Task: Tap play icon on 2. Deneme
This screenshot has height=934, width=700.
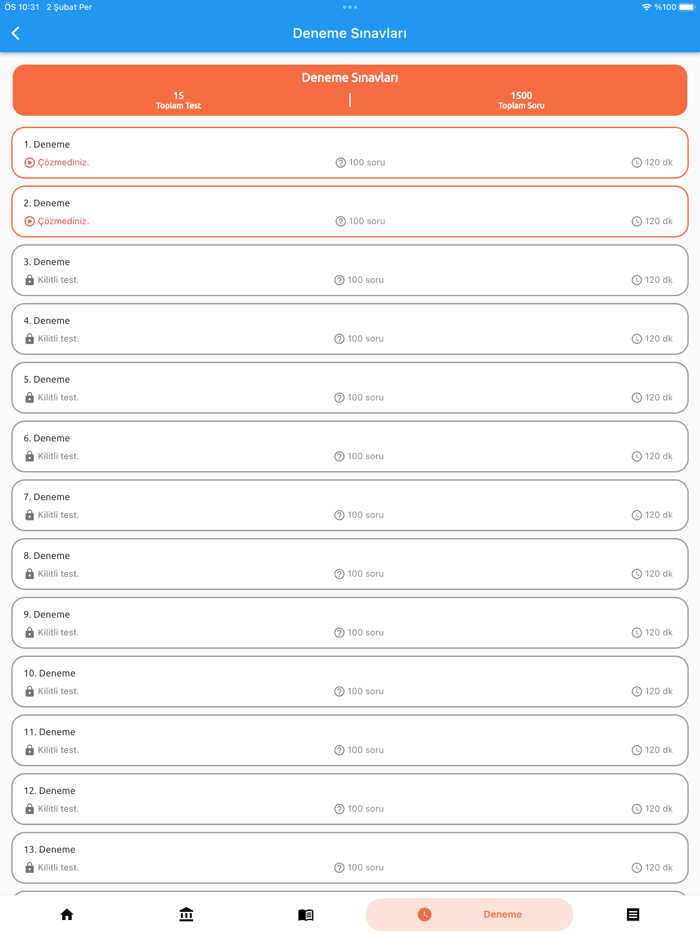Action: (30, 221)
